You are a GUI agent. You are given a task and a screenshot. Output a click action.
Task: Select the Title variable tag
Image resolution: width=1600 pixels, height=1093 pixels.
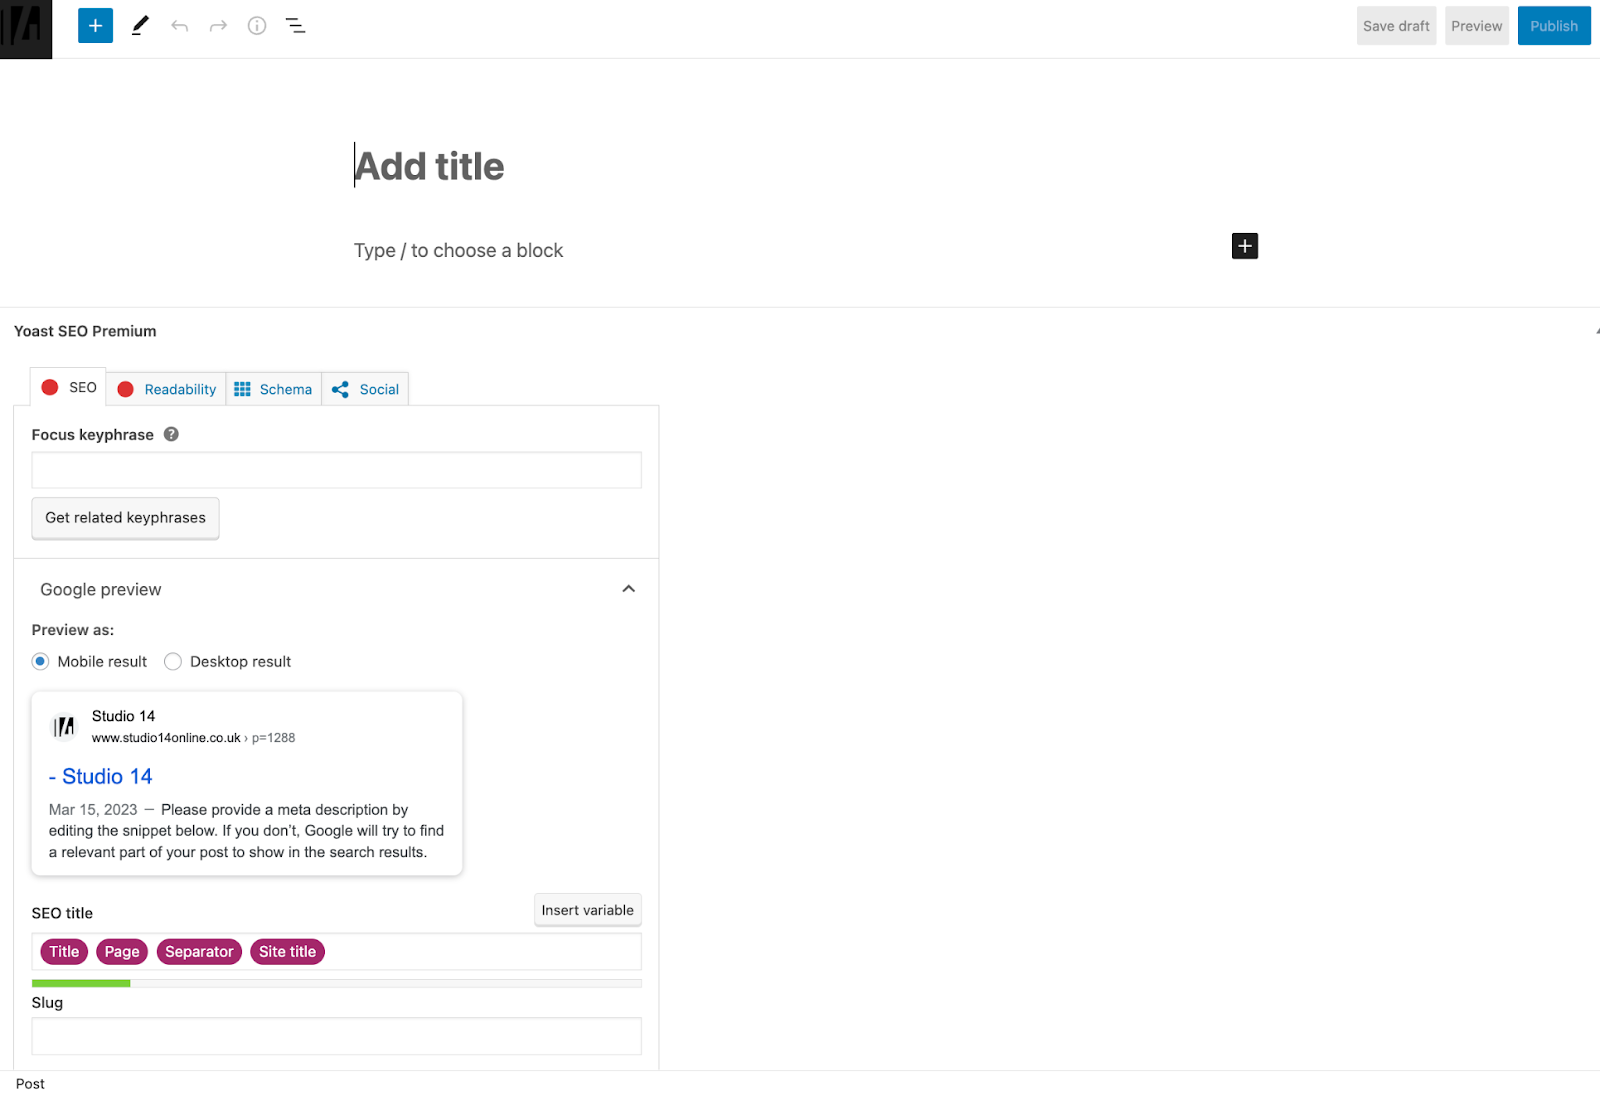pyautogui.click(x=64, y=952)
